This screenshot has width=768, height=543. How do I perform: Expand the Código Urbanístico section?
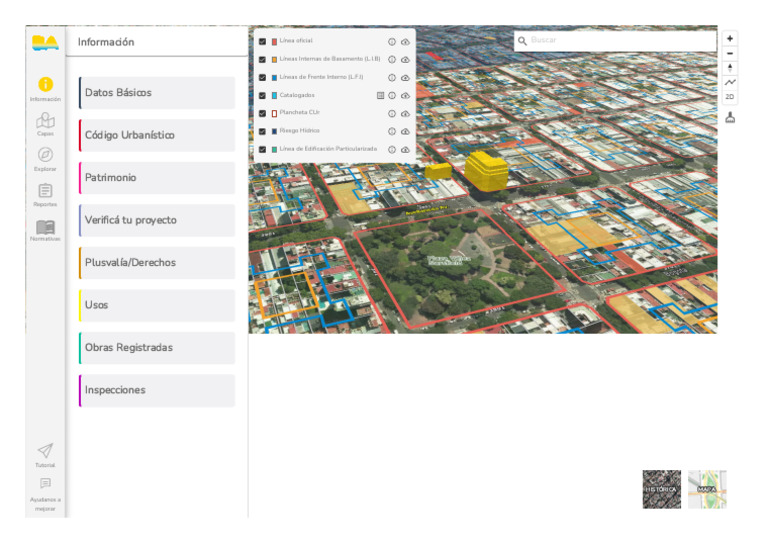[157, 135]
